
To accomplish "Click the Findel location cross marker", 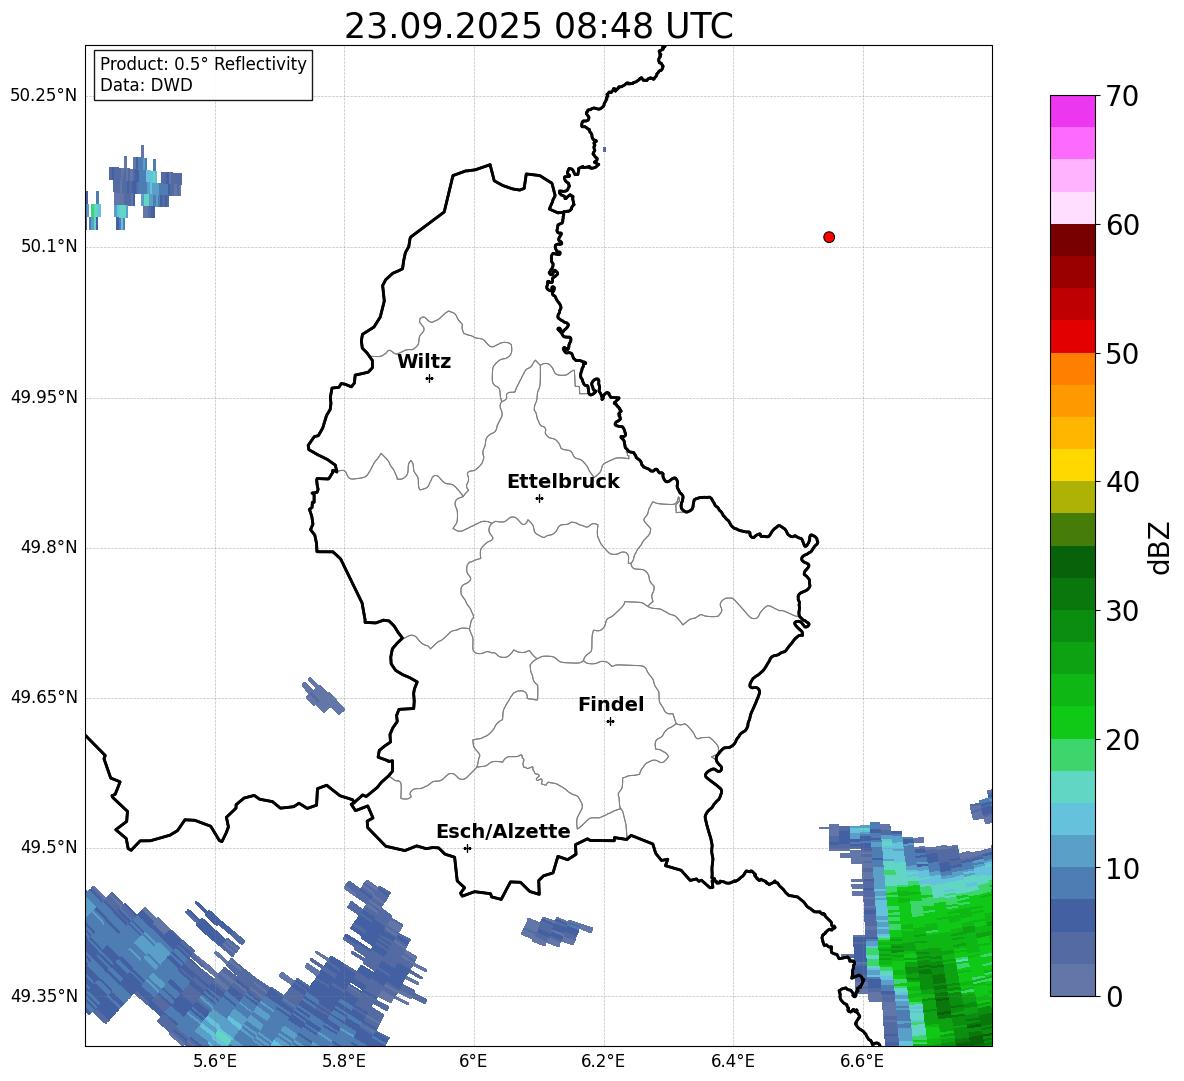I will [x=610, y=722].
